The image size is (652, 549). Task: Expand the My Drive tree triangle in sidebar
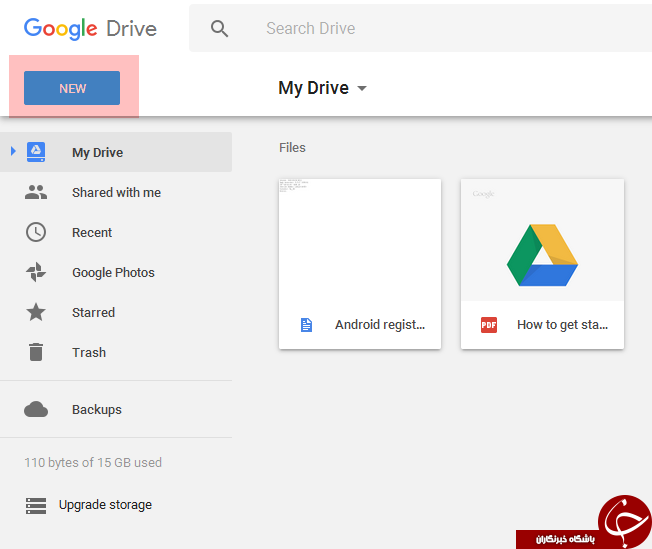pos(13,151)
